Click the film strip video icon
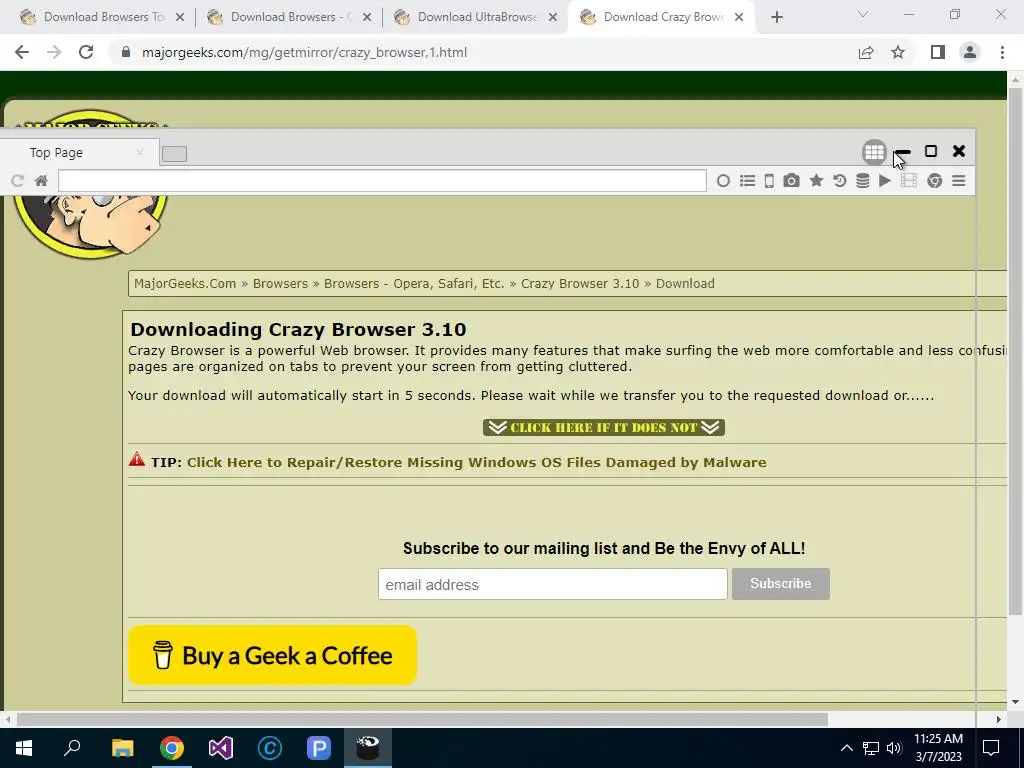Viewport: 1024px width, 768px height. [x=908, y=181]
